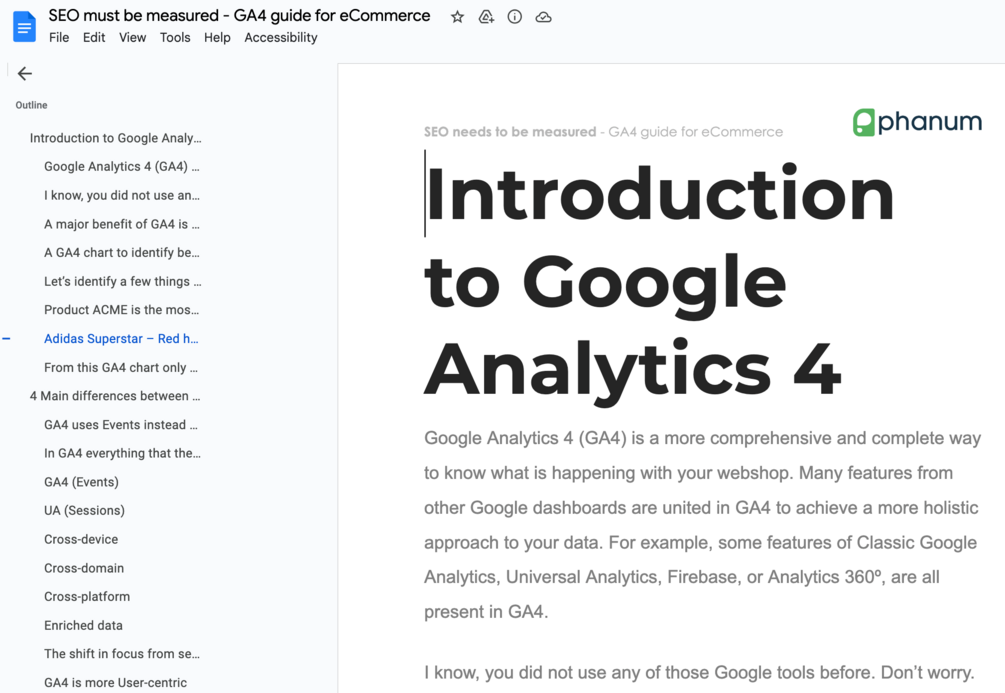Image resolution: width=1005 pixels, height=693 pixels.
Task: Select 'I know, you did not use an…' outline item
Action: [x=122, y=196]
